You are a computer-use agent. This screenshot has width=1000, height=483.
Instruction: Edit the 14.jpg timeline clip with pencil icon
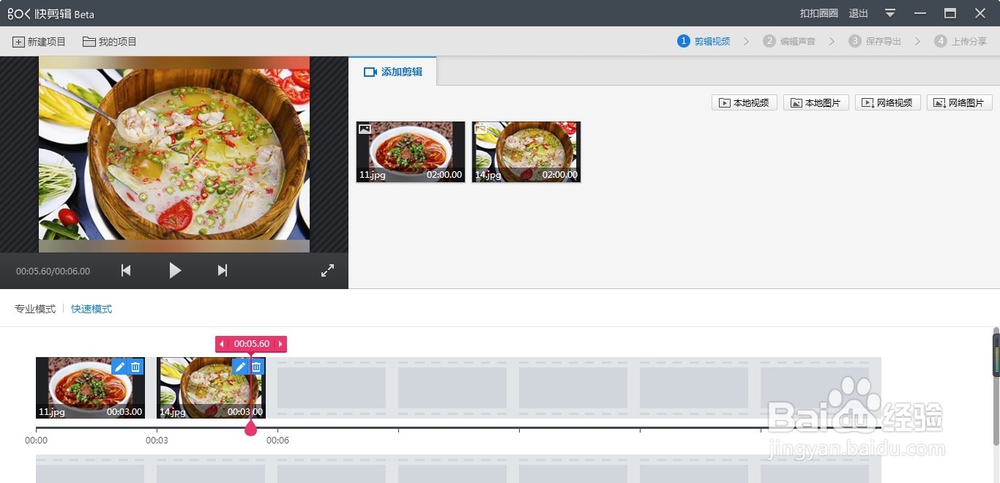[240, 367]
